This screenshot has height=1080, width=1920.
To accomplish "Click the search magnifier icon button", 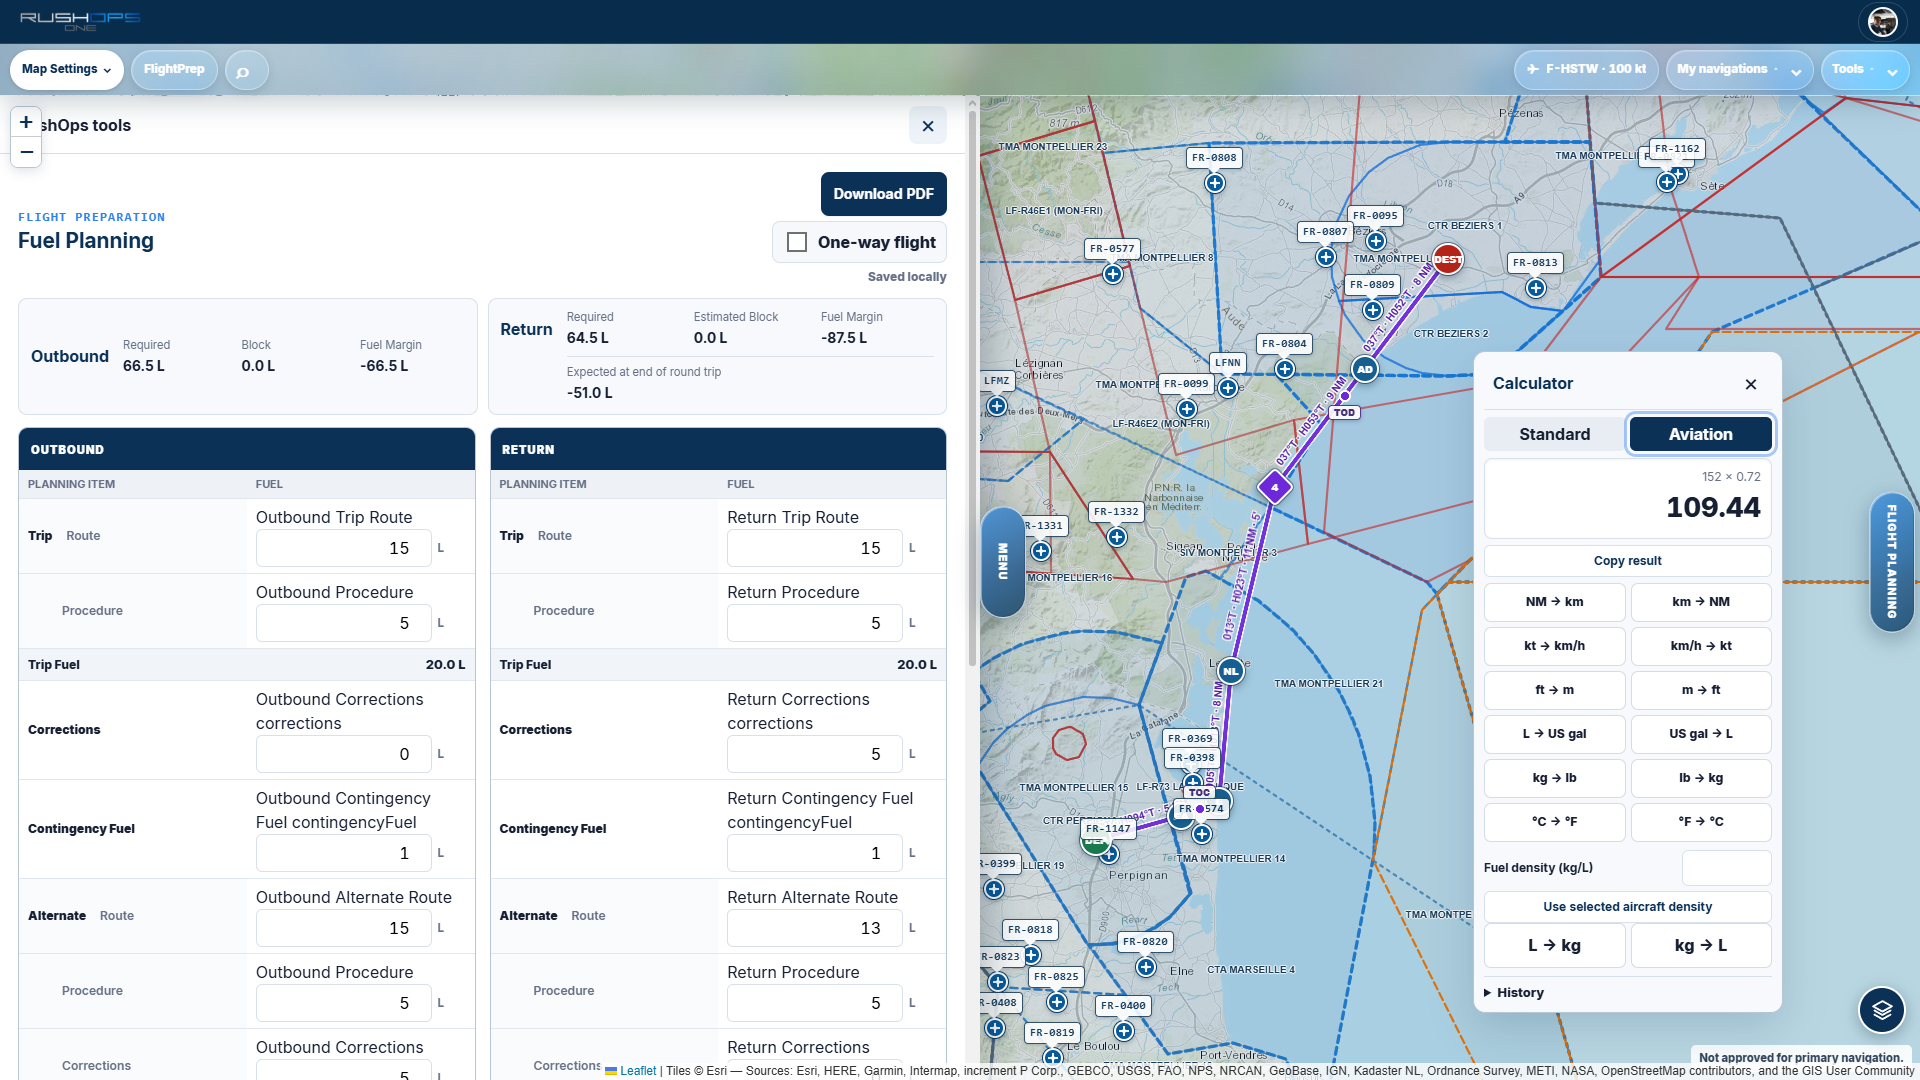I will coord(246,70).
